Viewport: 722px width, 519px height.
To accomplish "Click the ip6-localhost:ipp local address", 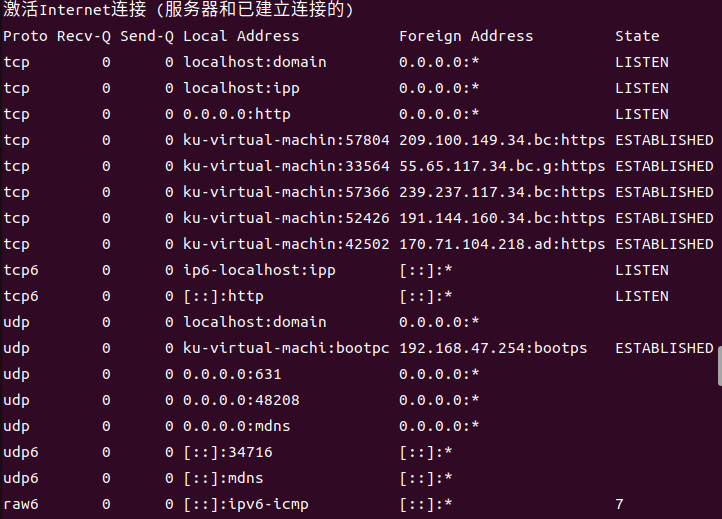I will point(259,270).
